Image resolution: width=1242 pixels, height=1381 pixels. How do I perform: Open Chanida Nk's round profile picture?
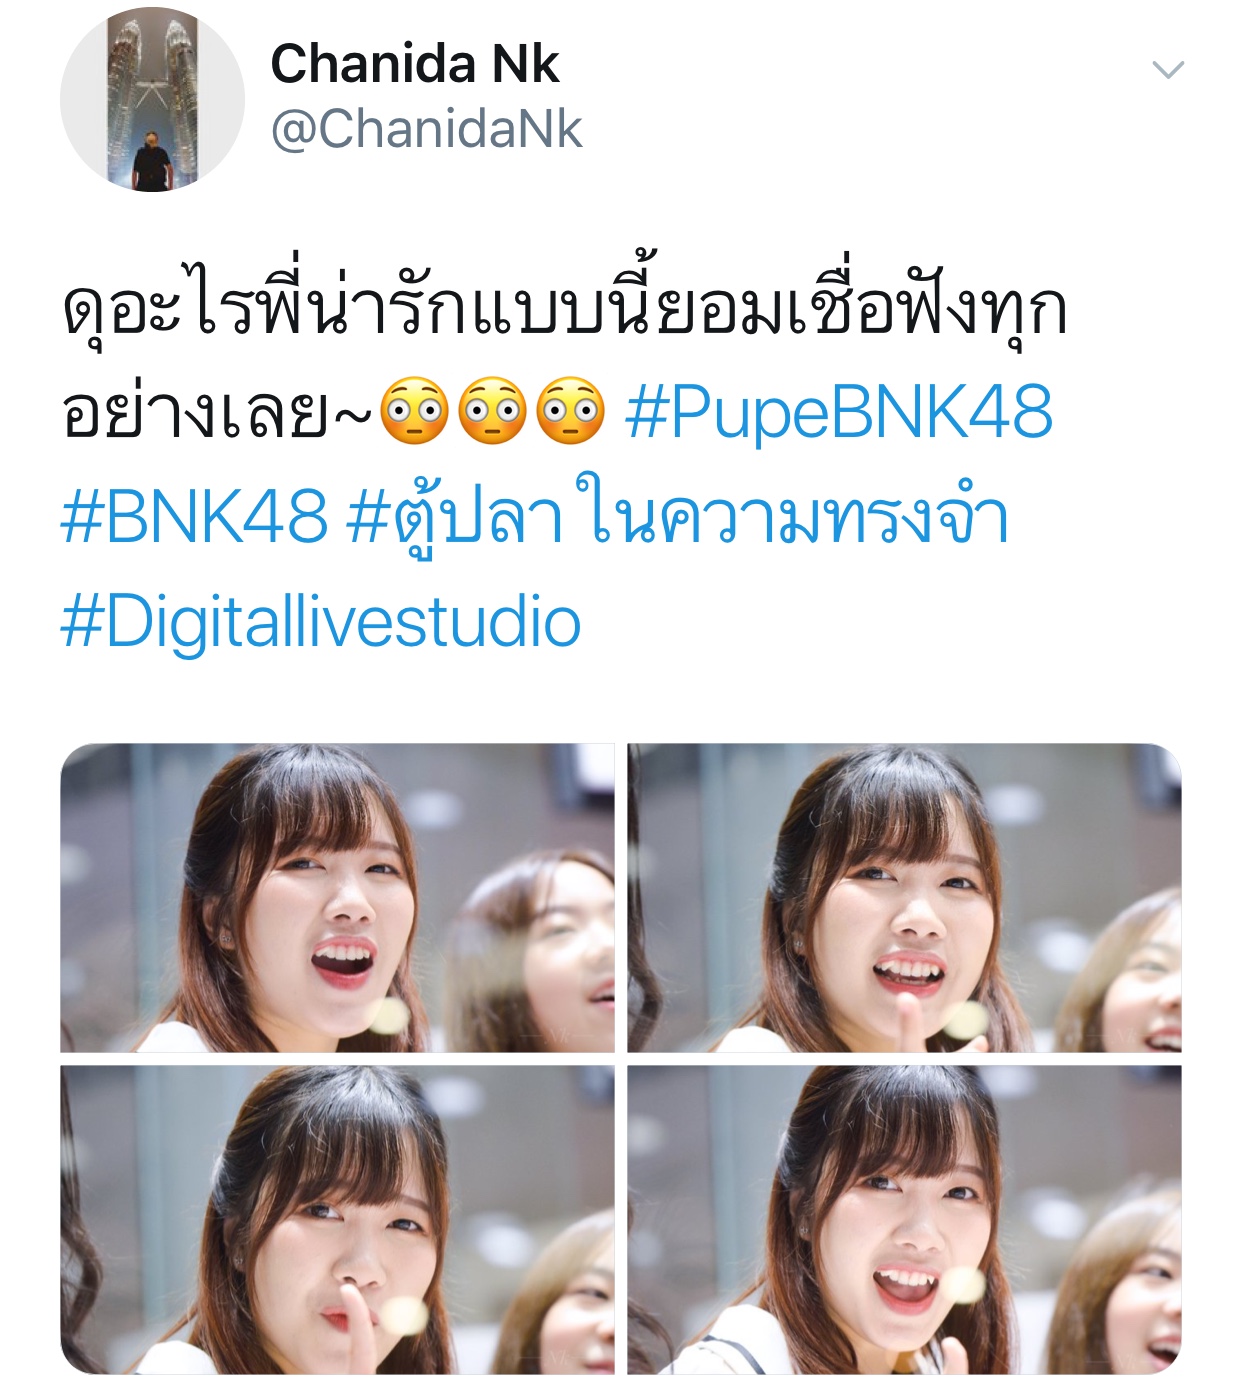tap(152, 99)
